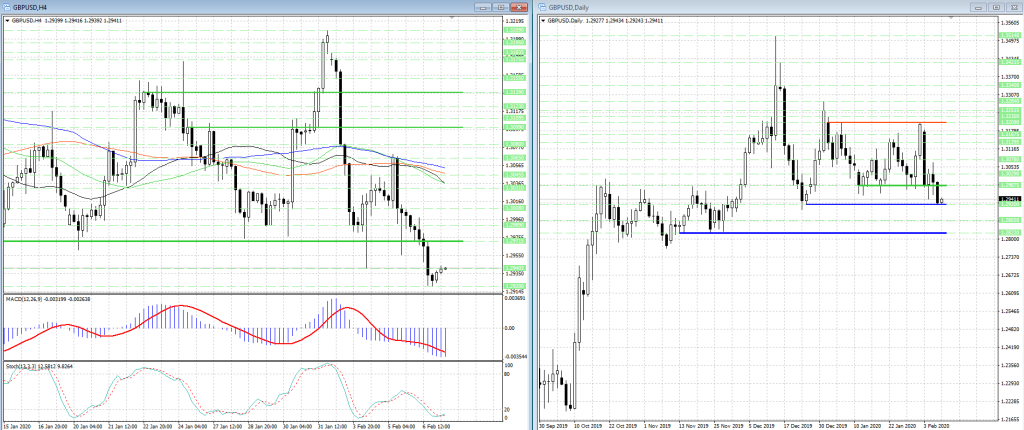Click the GBPUSD,H4 window chart icon

pyautogui.click(x=7, y=8)
